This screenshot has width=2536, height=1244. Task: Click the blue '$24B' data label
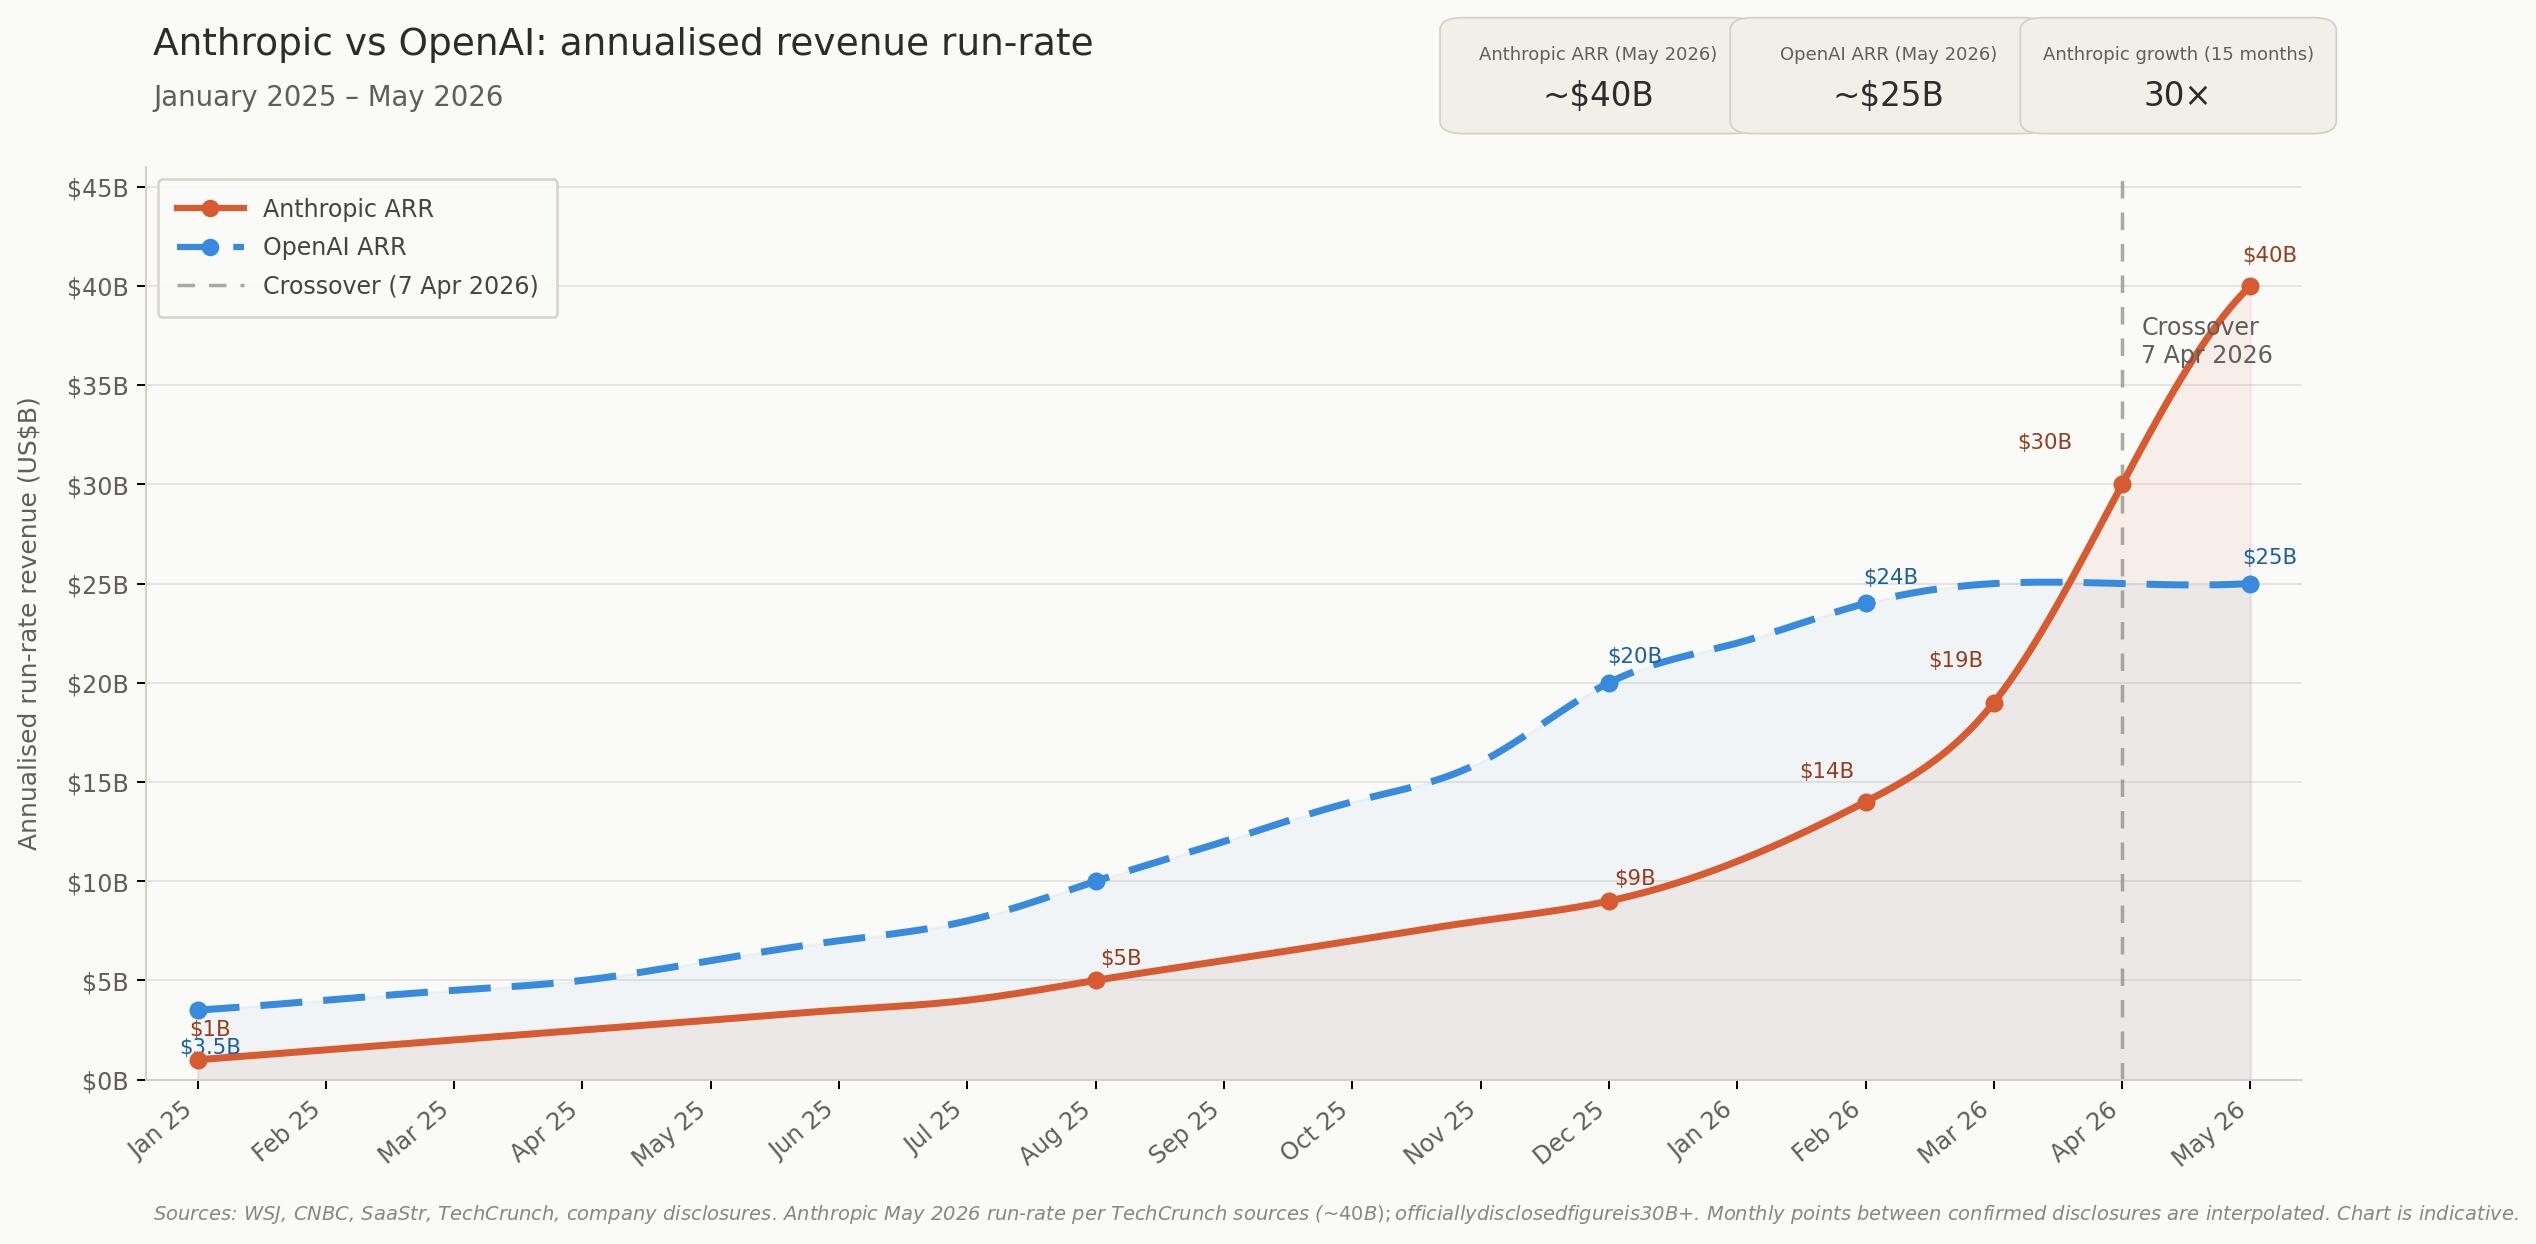tap(1890, 577)
